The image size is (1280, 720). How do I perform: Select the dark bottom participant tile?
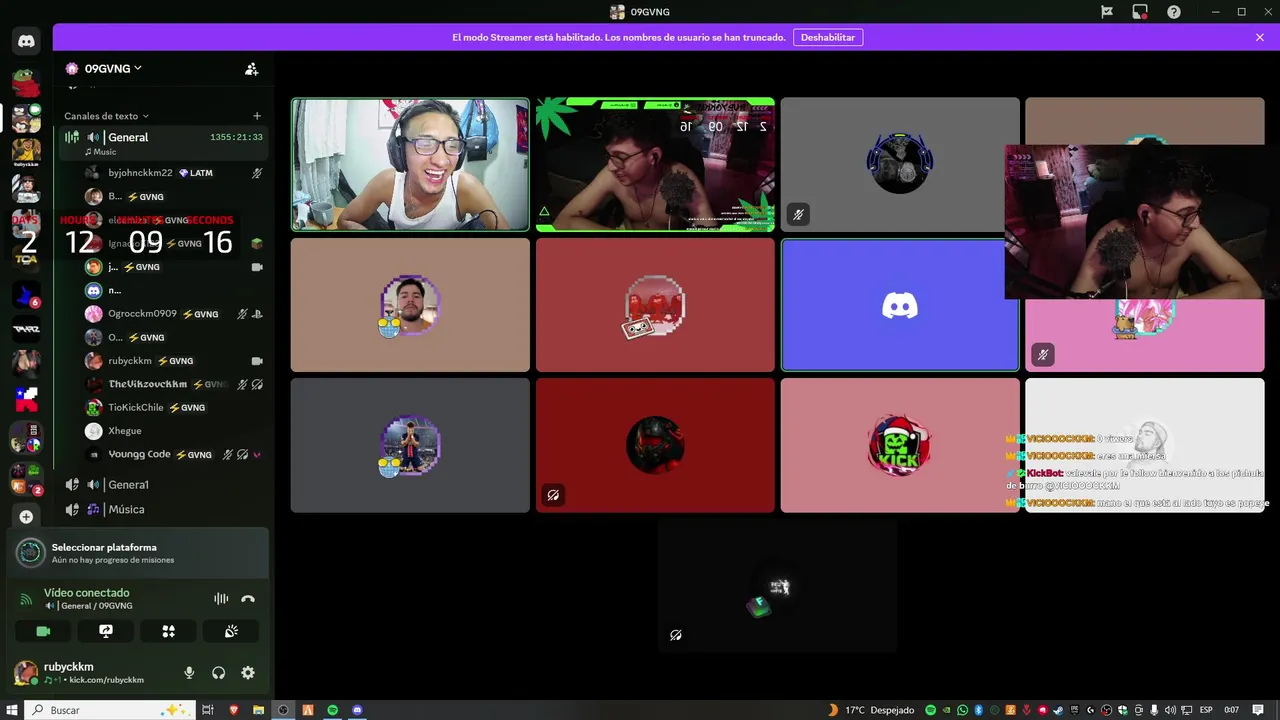pos(777,585)
